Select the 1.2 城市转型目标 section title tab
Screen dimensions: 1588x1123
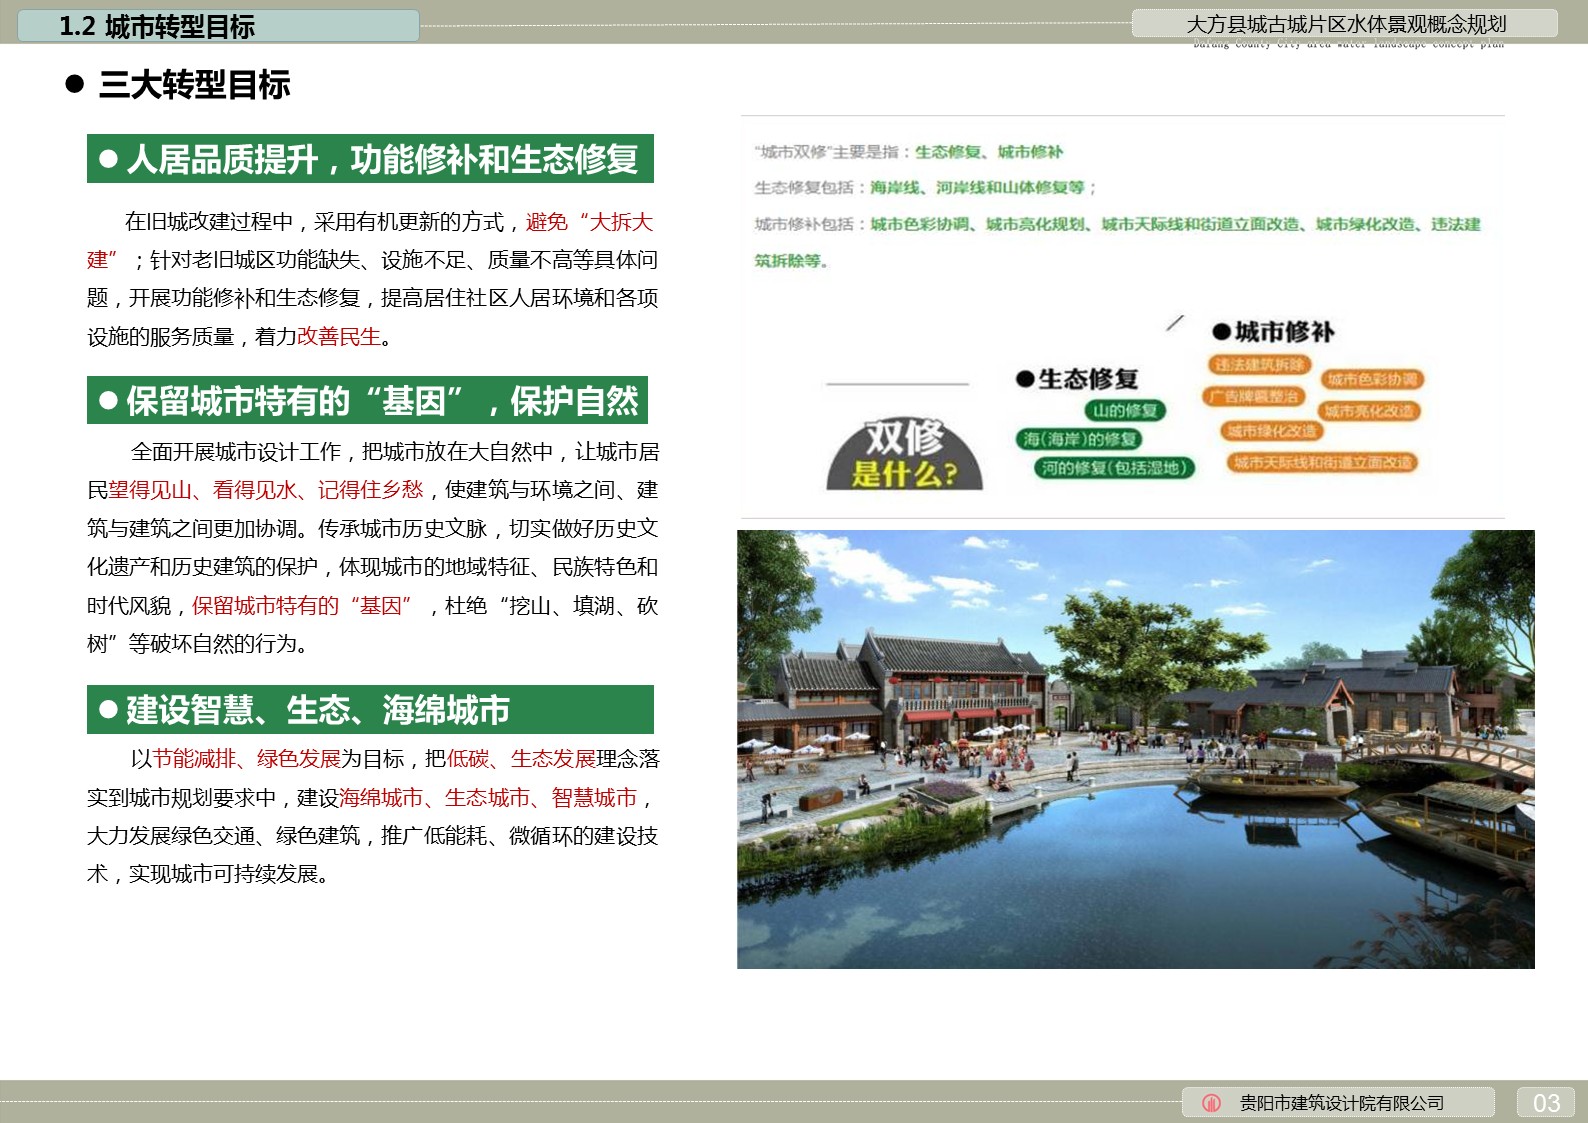(x=218, y=26)
